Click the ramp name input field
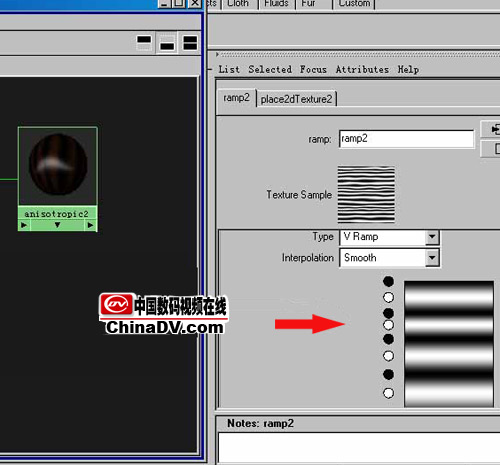This screenshot has height=465, width=500. (406, 138)
